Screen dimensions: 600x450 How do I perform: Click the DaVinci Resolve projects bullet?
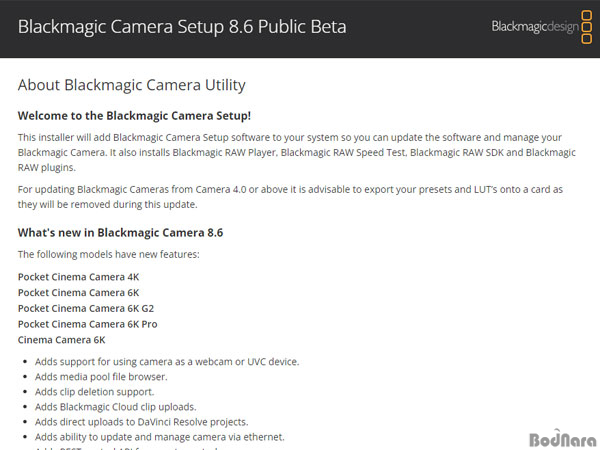[x=142, y=422]
